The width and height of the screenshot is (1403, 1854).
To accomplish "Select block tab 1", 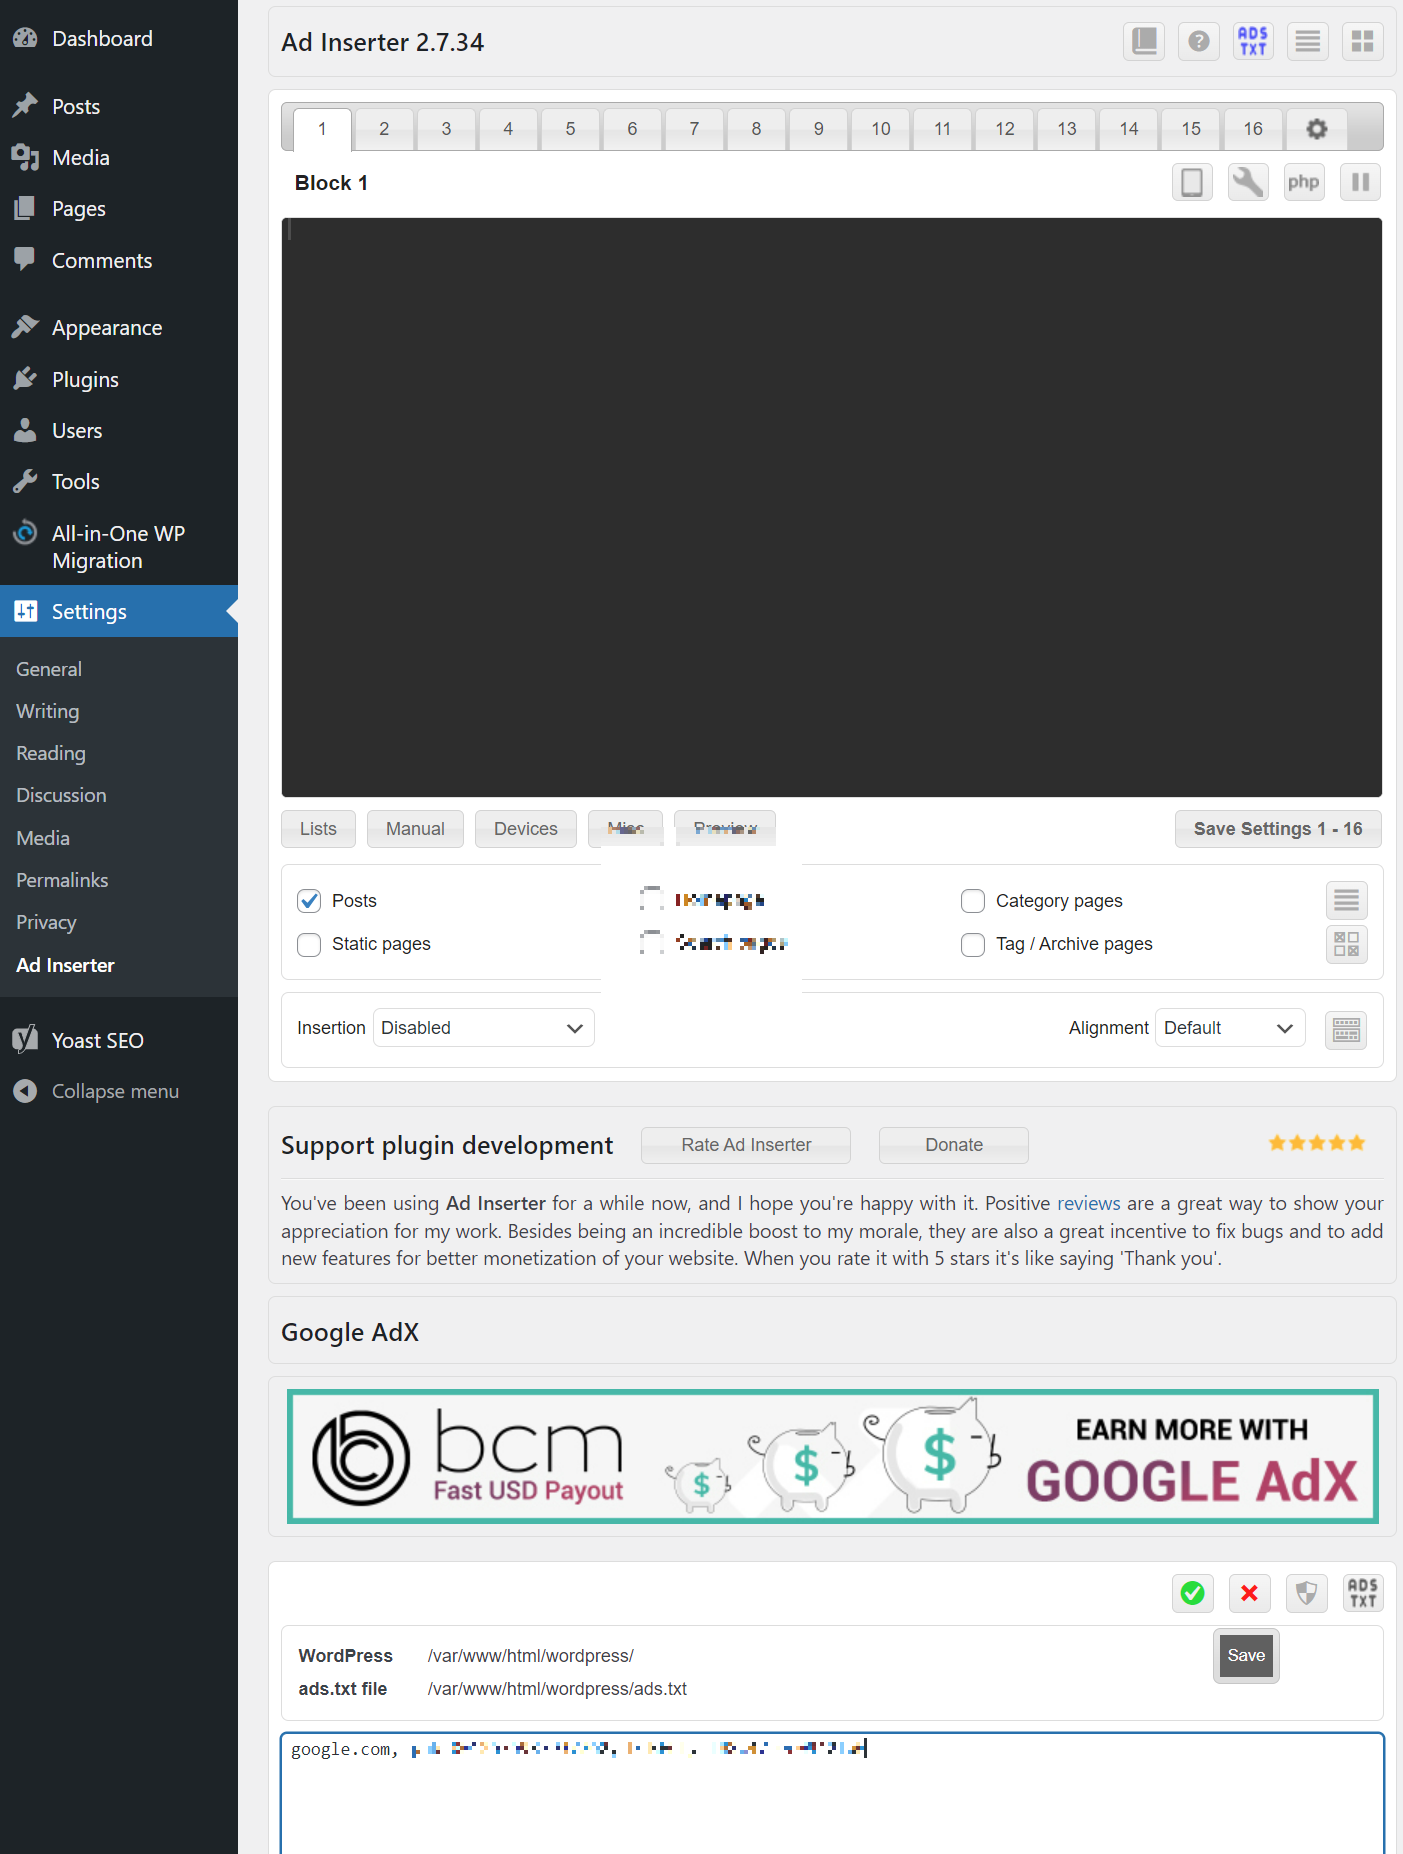I will tap(322, 129).
